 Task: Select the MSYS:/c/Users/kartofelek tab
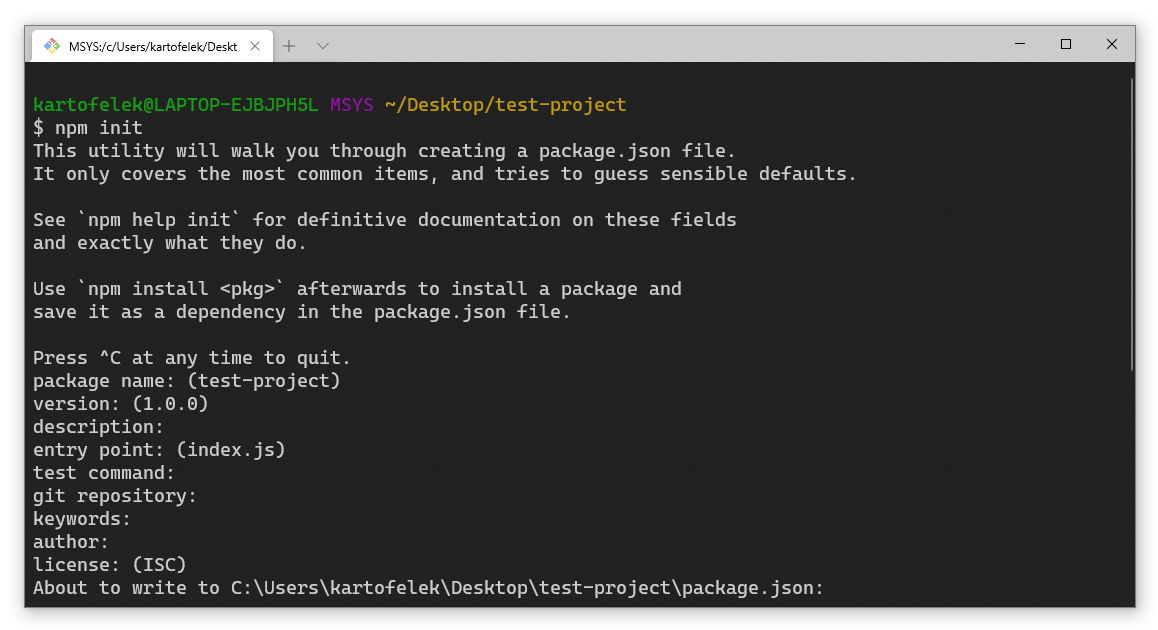pos(152,46)
